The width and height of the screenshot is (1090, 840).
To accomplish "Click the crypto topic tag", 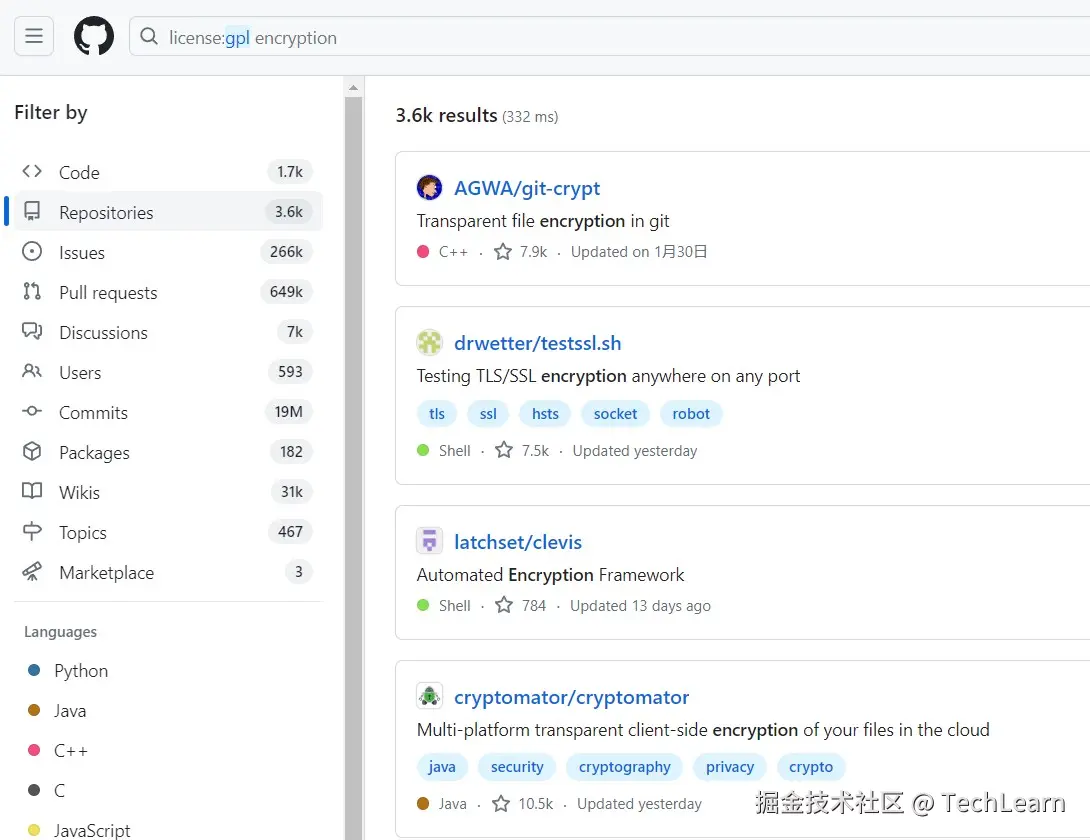I will [811, 767].
